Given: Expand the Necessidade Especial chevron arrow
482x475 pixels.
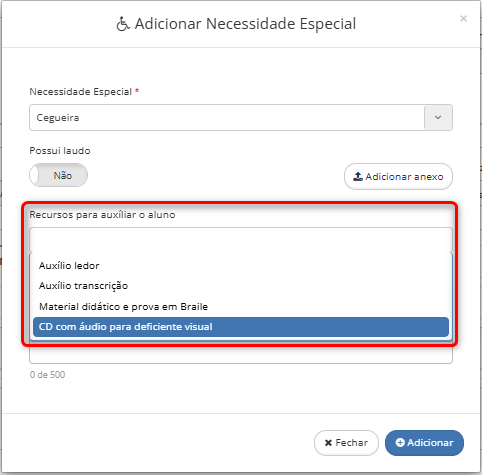Looking at the screenshot, I should pos(438,117).
